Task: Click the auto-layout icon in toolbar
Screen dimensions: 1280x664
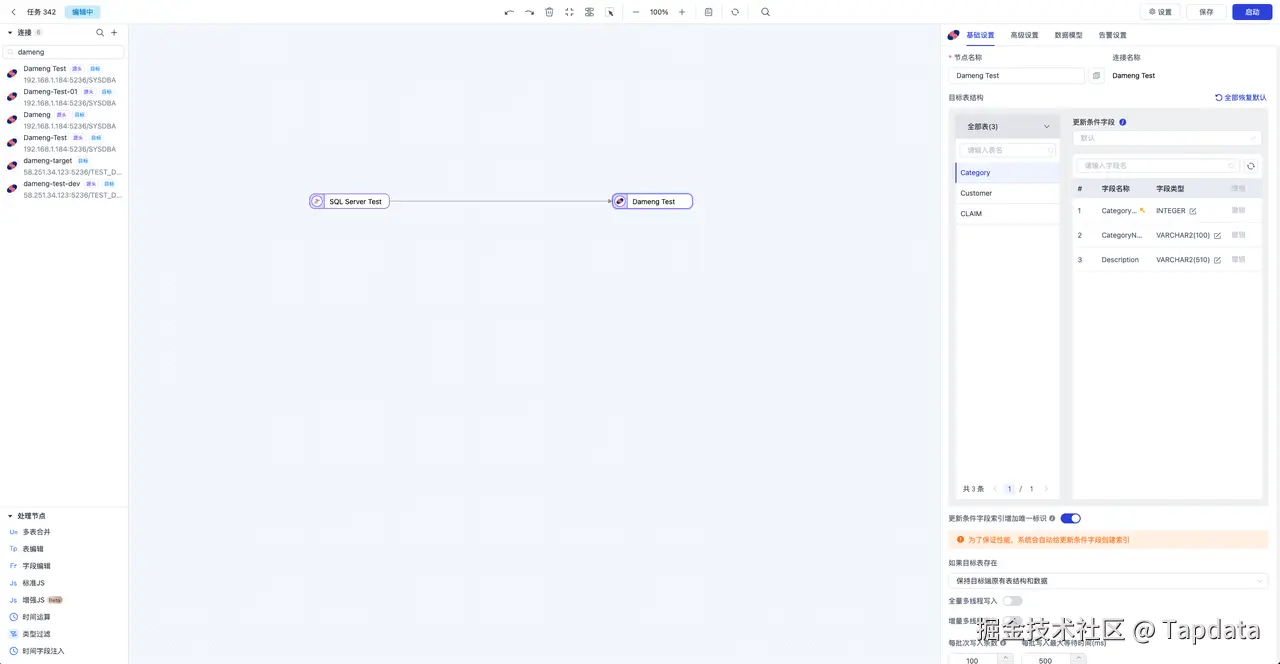Action: pos(589,12)
